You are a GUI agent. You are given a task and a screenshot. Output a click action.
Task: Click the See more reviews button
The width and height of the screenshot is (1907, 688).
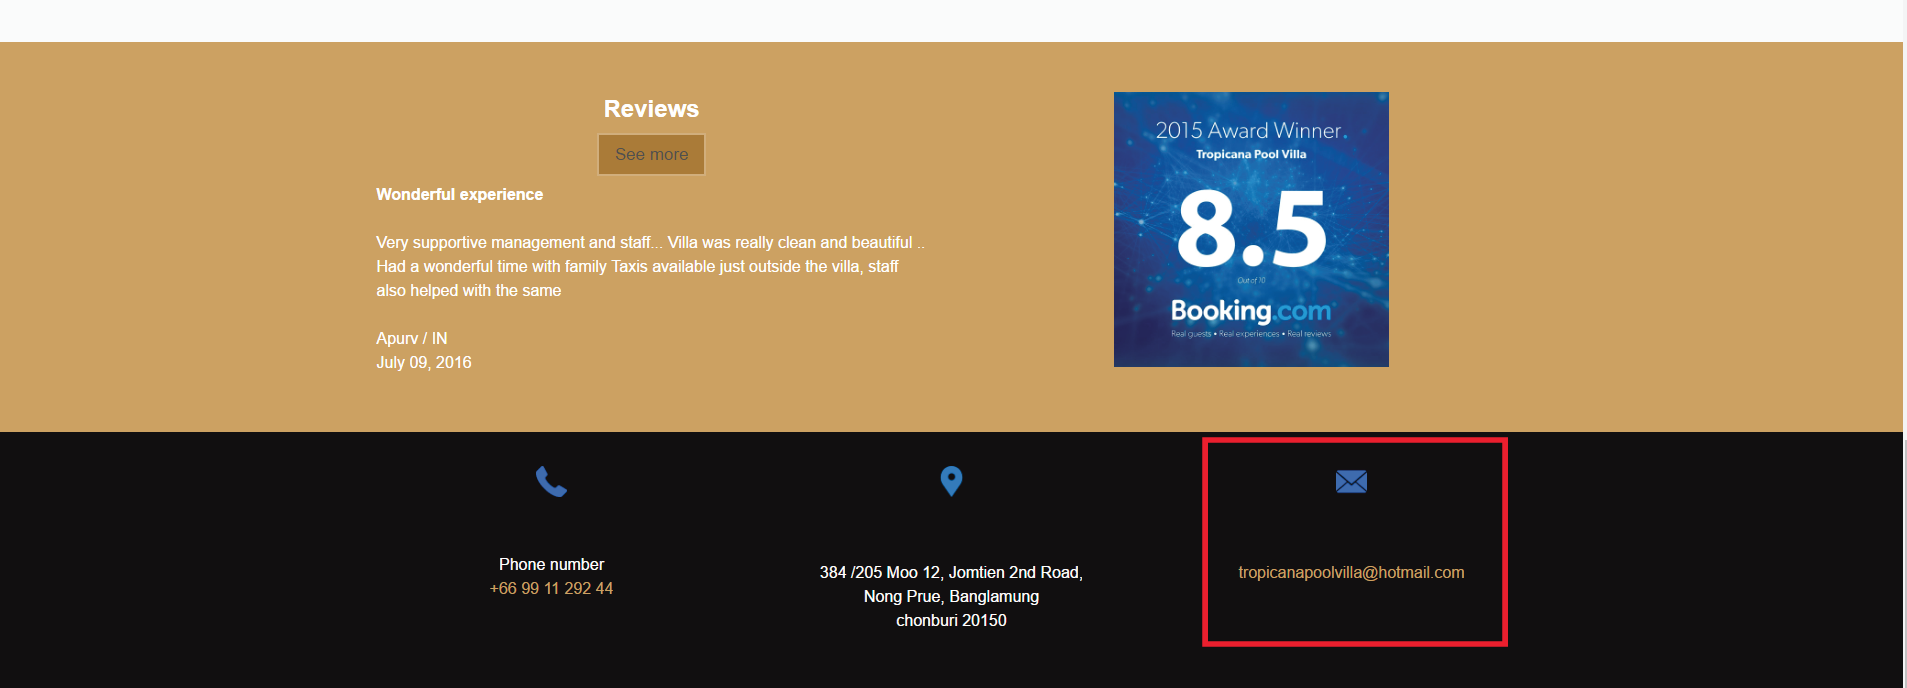point(651,154)
